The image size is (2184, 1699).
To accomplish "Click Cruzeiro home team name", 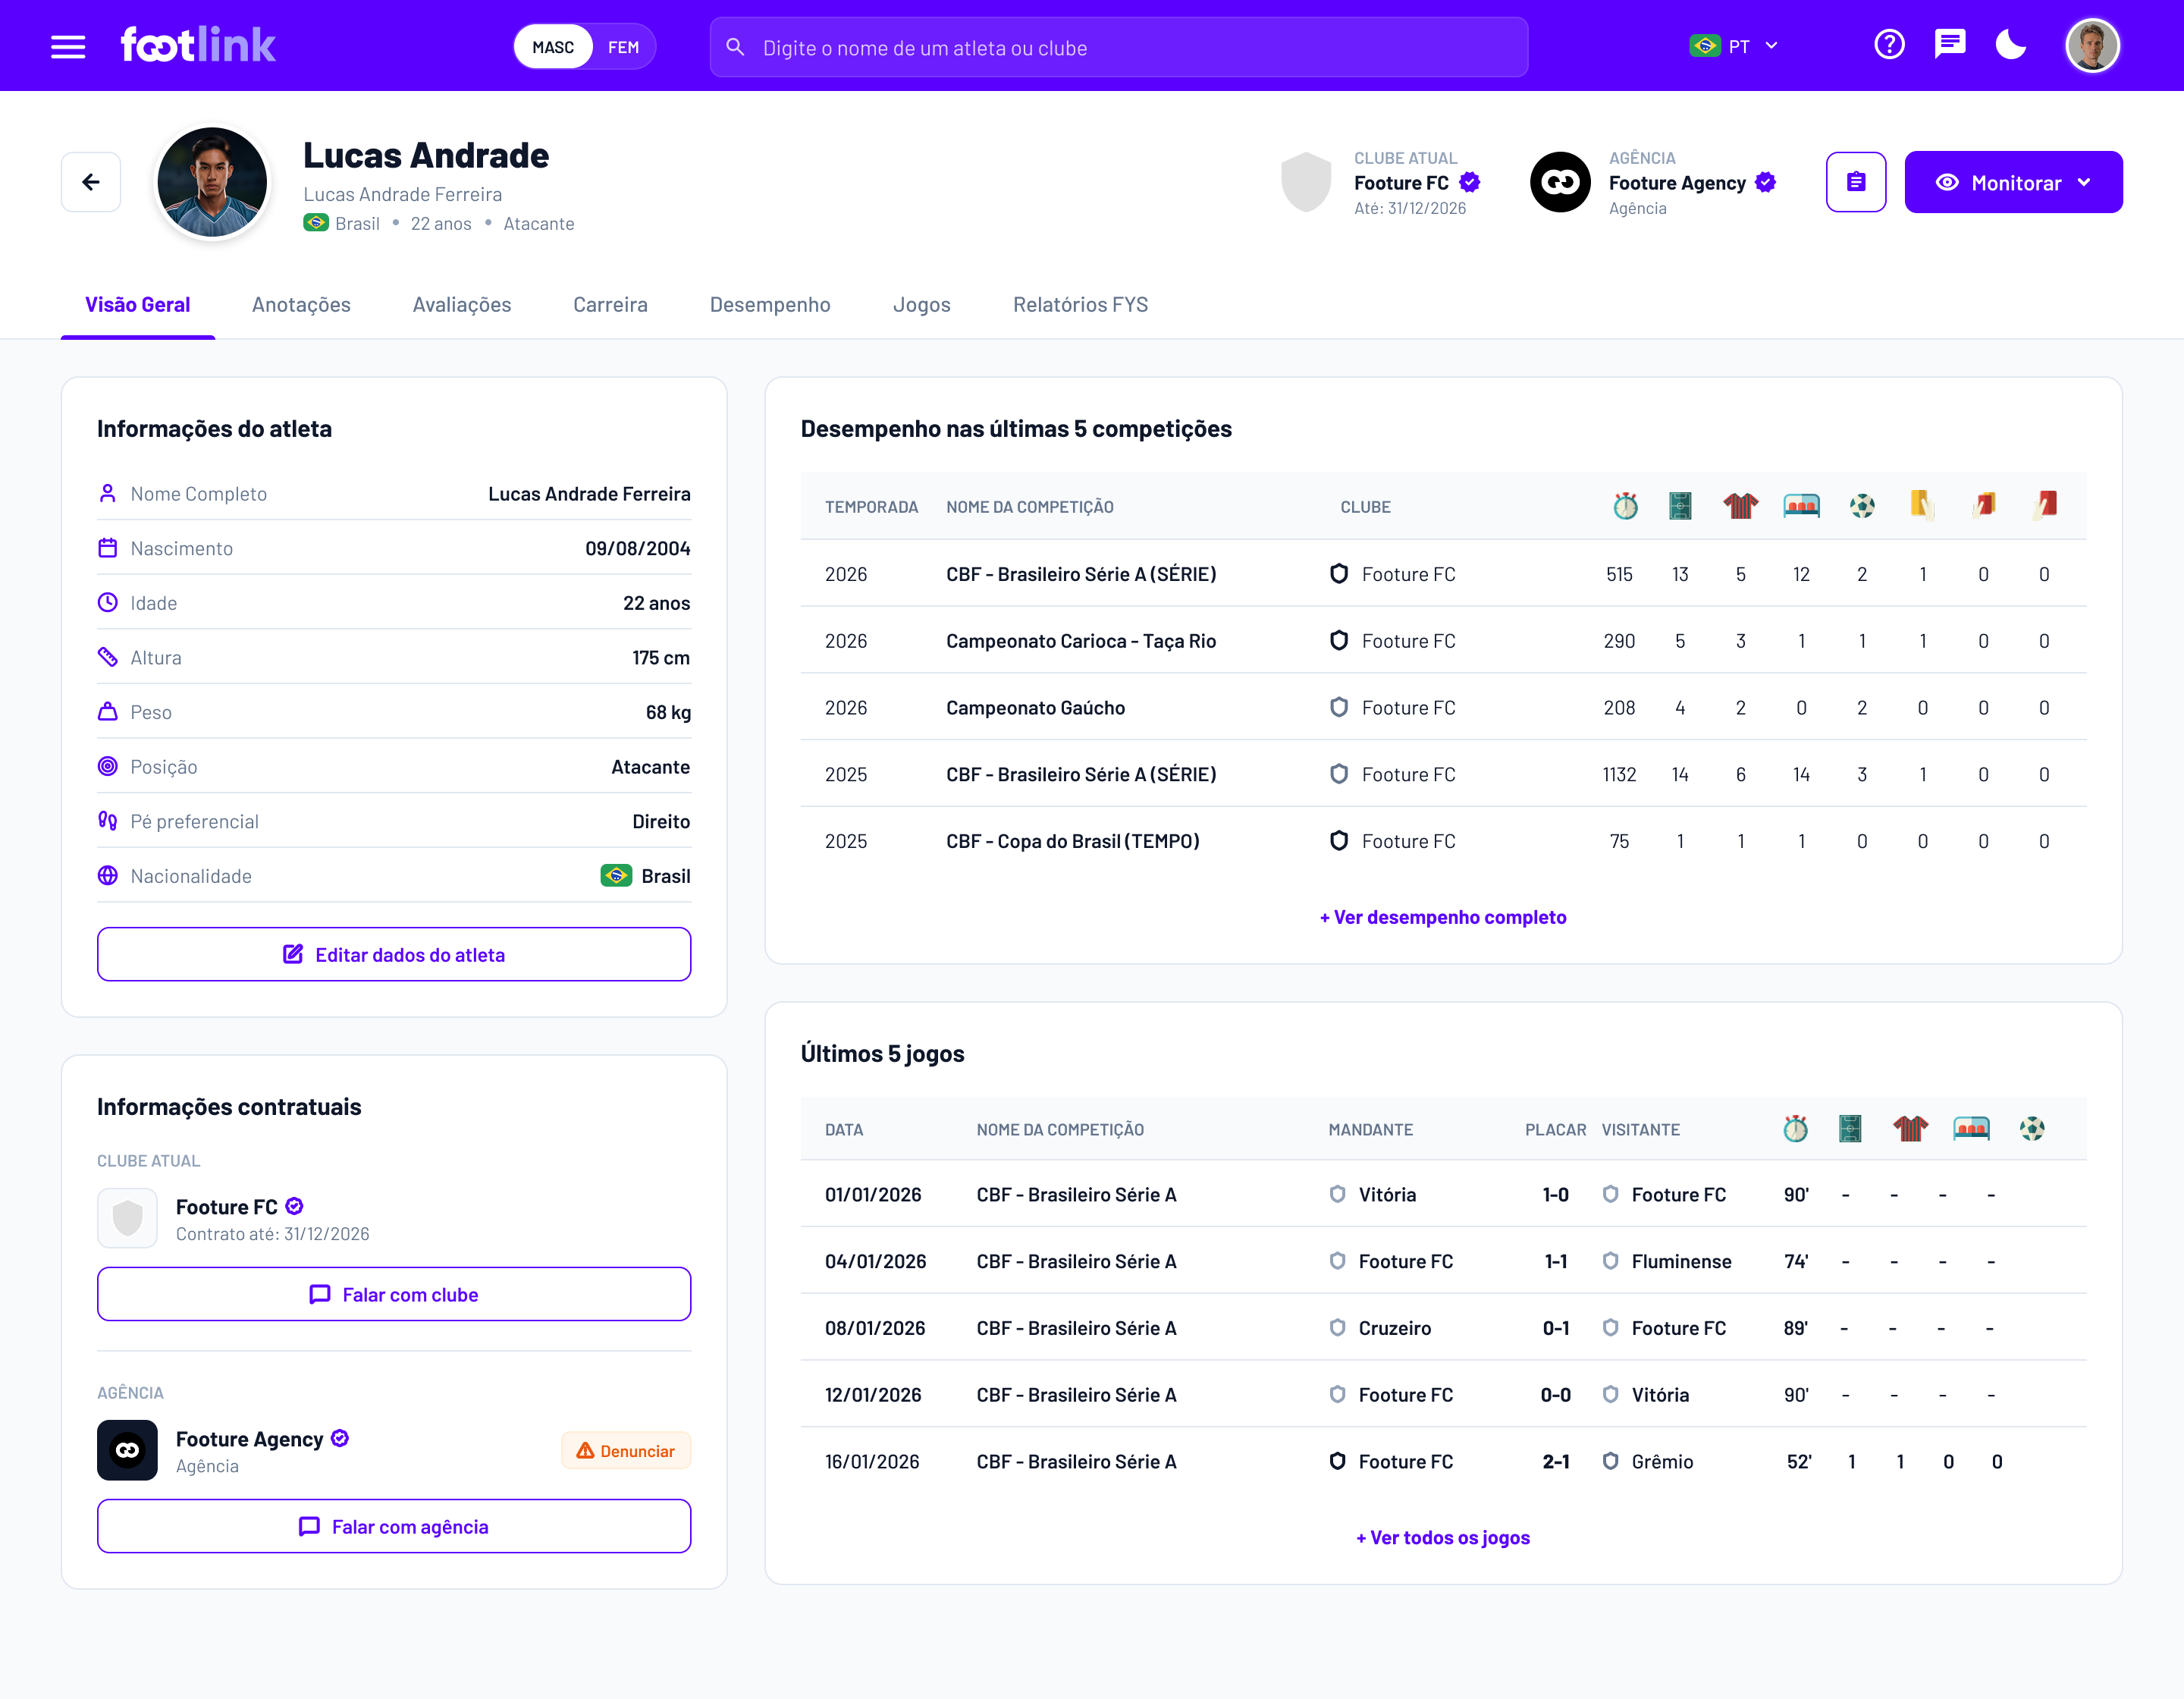I will tap(1394, 1328).
